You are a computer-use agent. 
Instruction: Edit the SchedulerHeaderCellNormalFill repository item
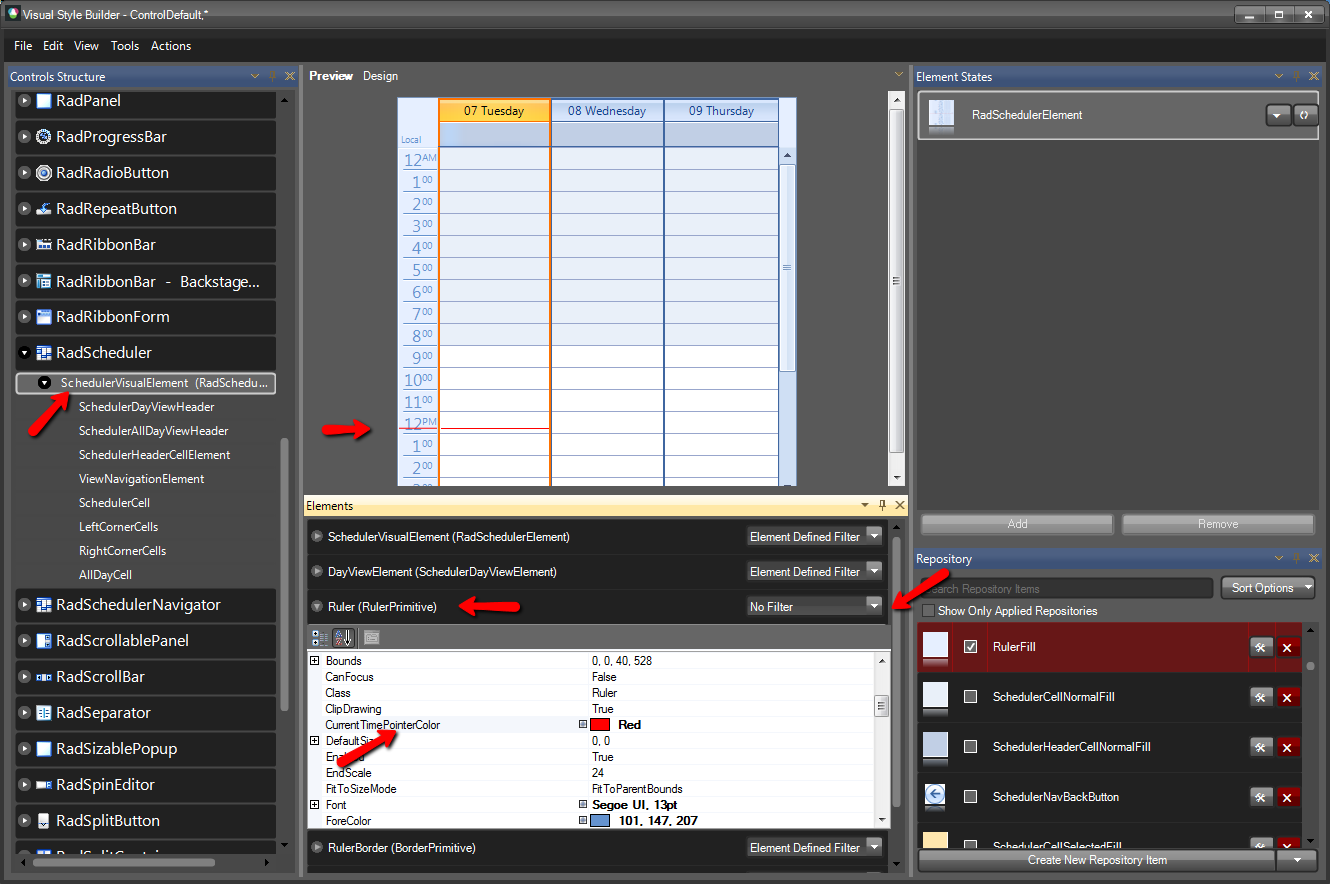coord(1261,747)
